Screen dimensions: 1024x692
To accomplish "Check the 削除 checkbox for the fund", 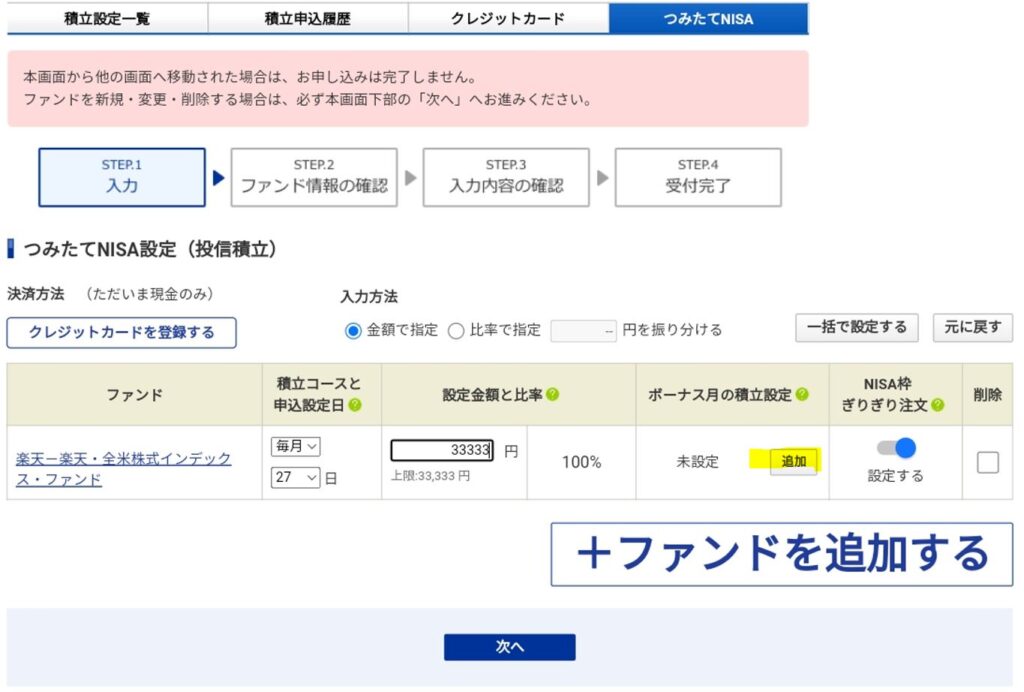I will point(987,462).
